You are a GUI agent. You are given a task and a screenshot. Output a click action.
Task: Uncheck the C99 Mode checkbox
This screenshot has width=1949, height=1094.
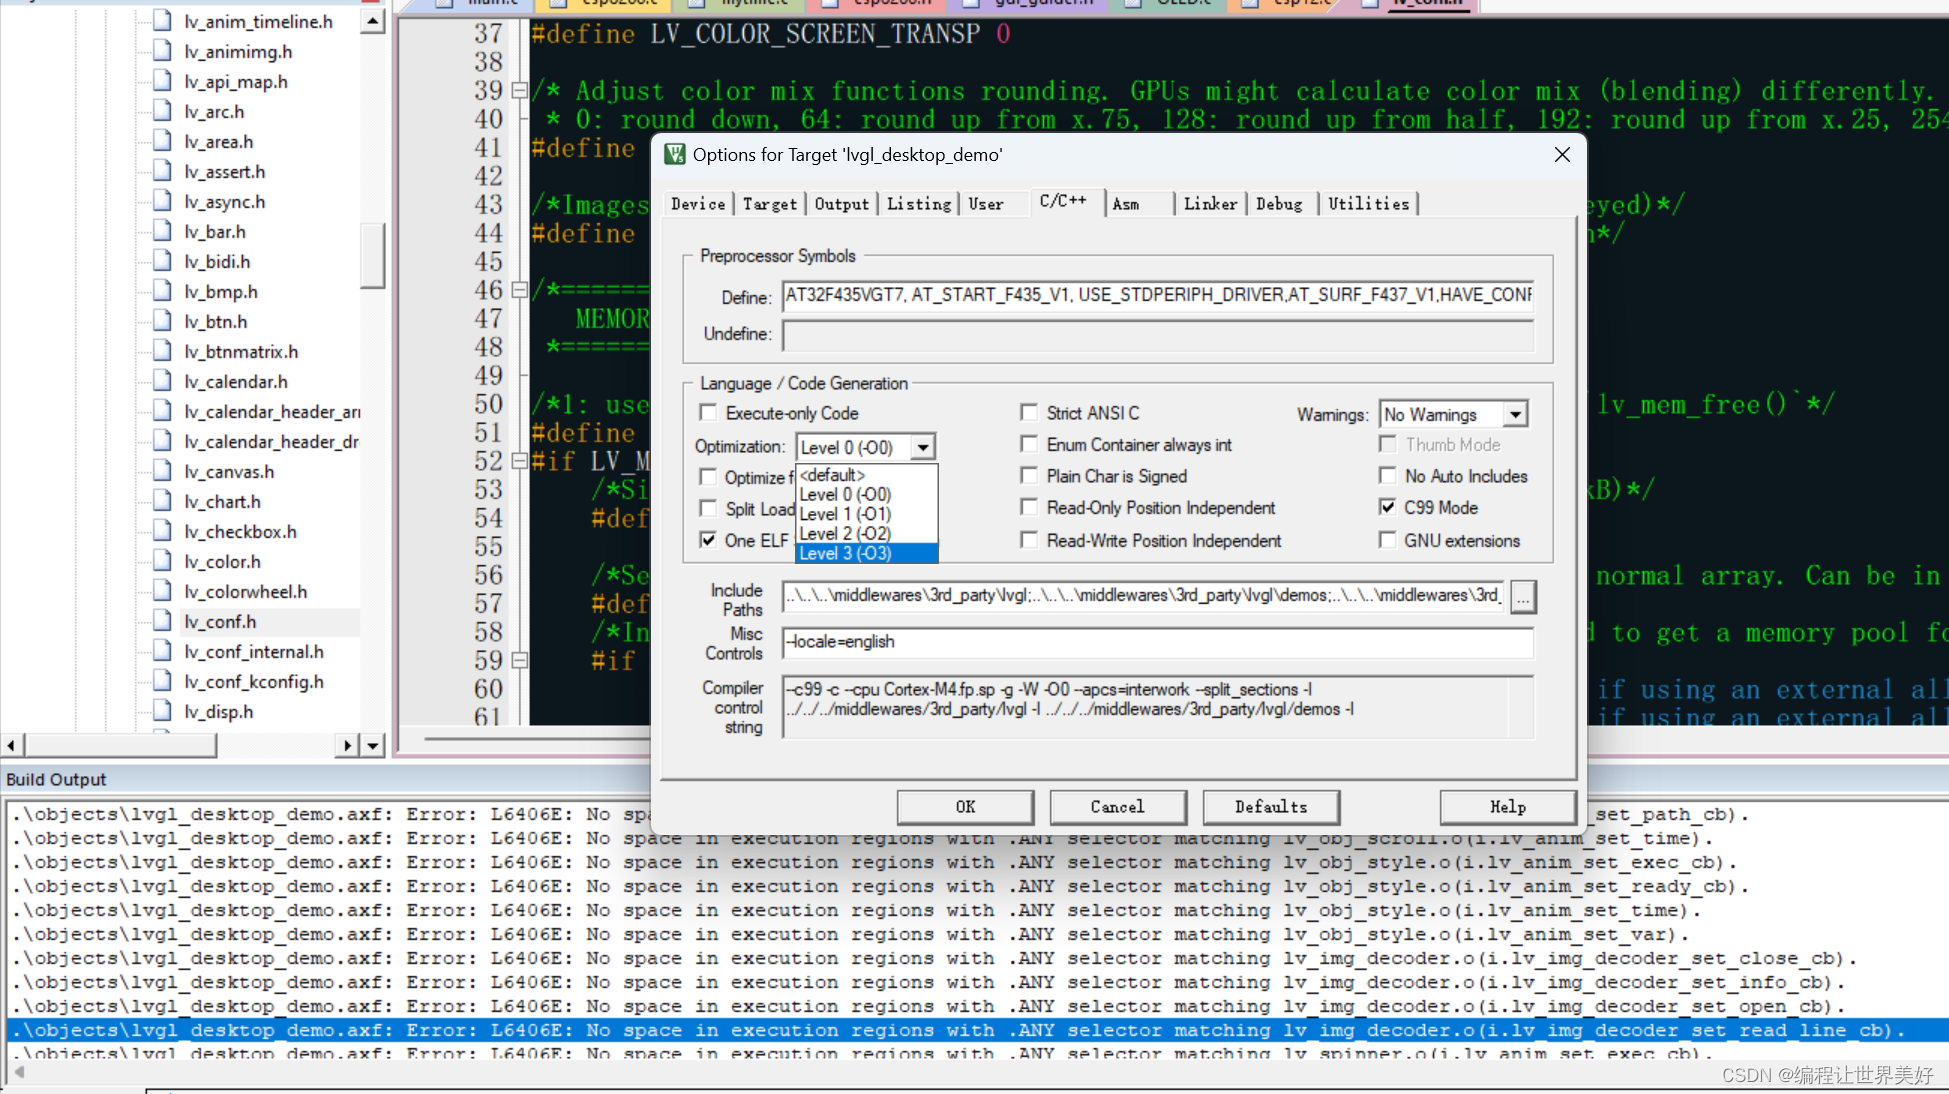point(1388,507)
